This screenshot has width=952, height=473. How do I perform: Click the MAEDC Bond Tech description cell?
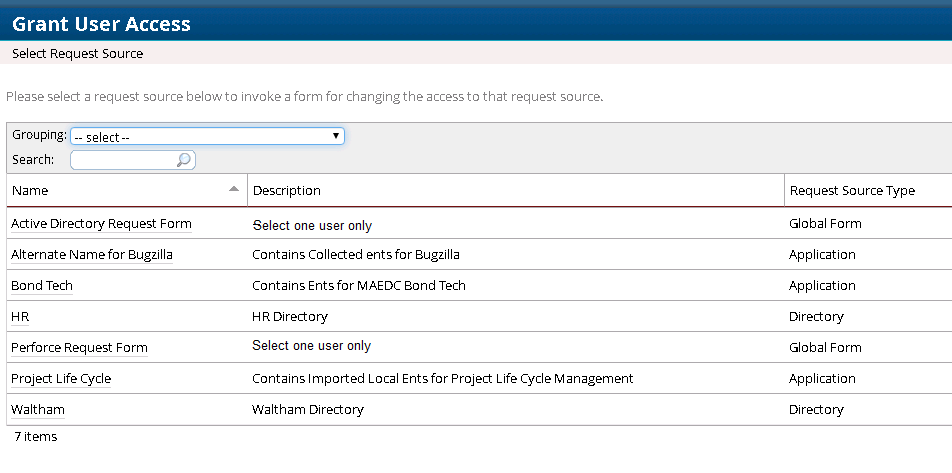(x=359, y=286)
